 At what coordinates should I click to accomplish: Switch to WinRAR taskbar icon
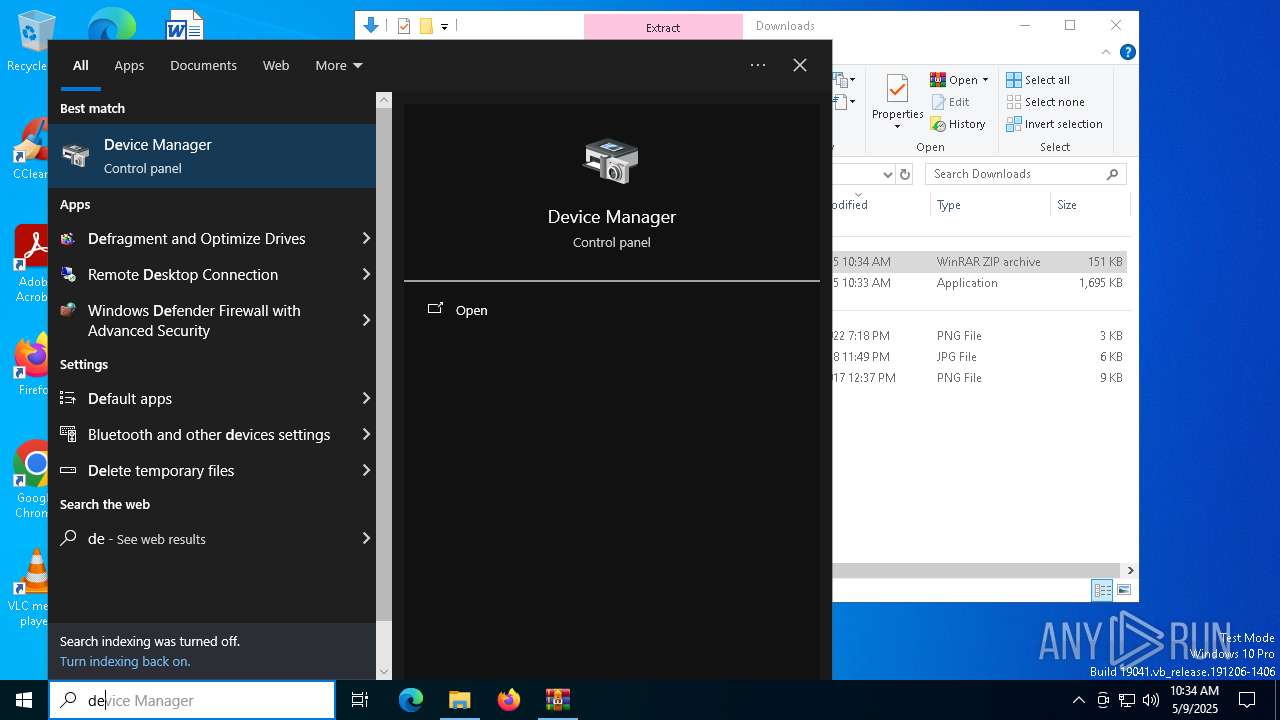point(557,700)
